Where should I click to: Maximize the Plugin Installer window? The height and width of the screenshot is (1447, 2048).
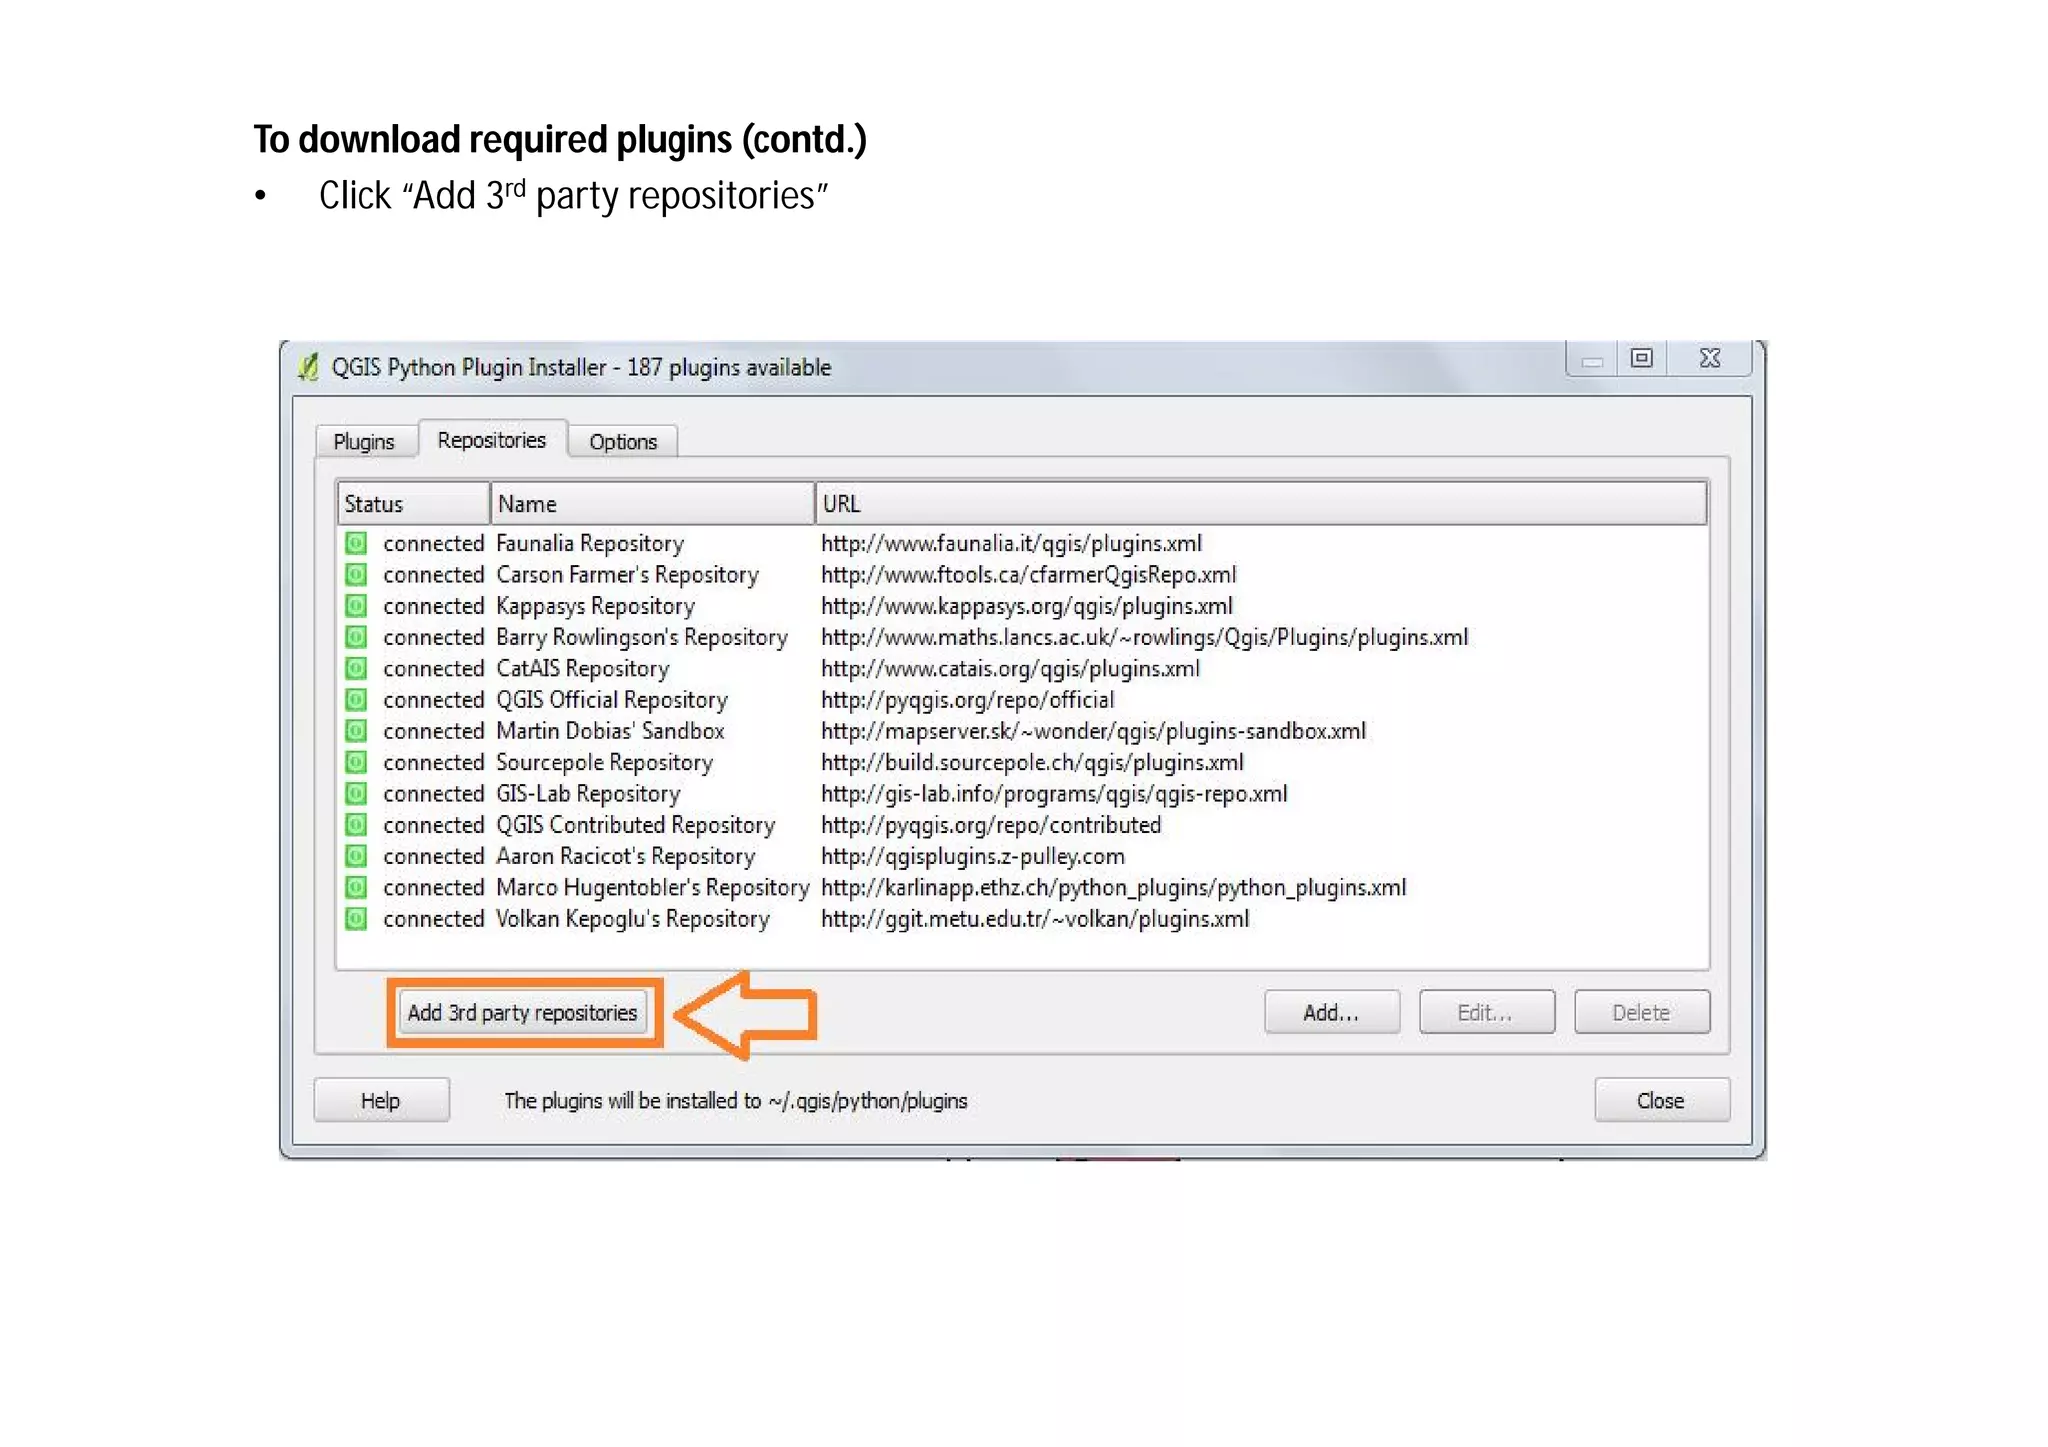click(1642, 359)
